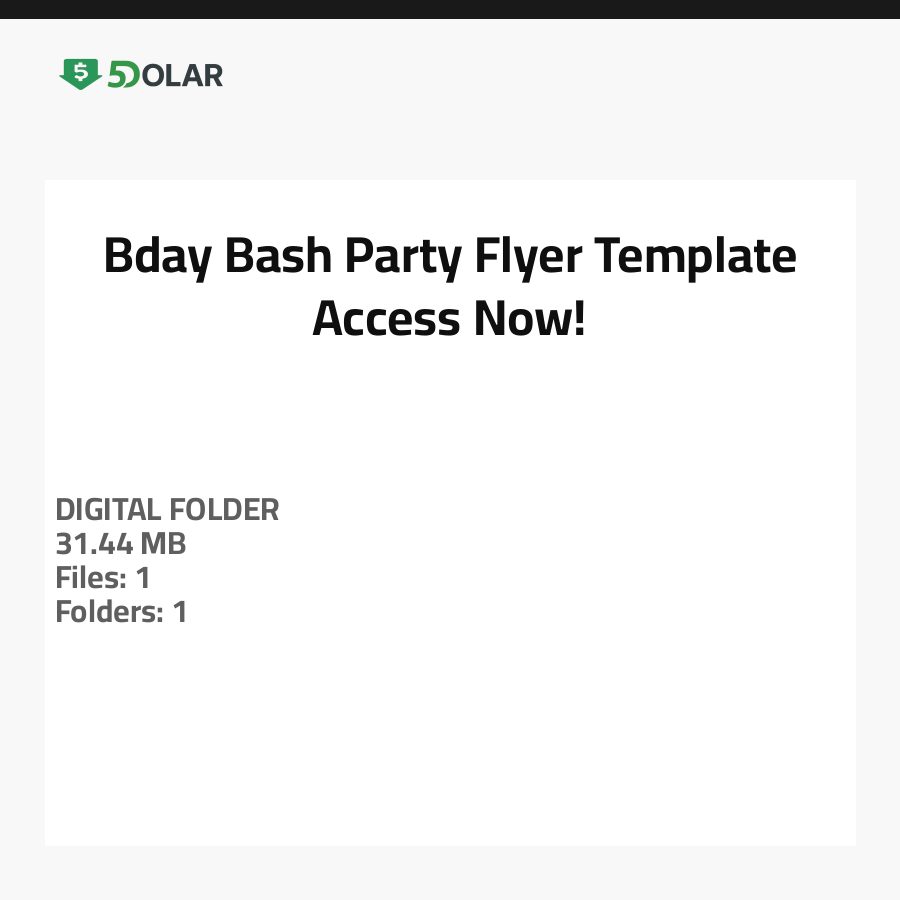Image resolution: width=900 pixels, height=900 pixels.
Task: Click the word DIGITAL in the info block
Action: coord(108,510)
